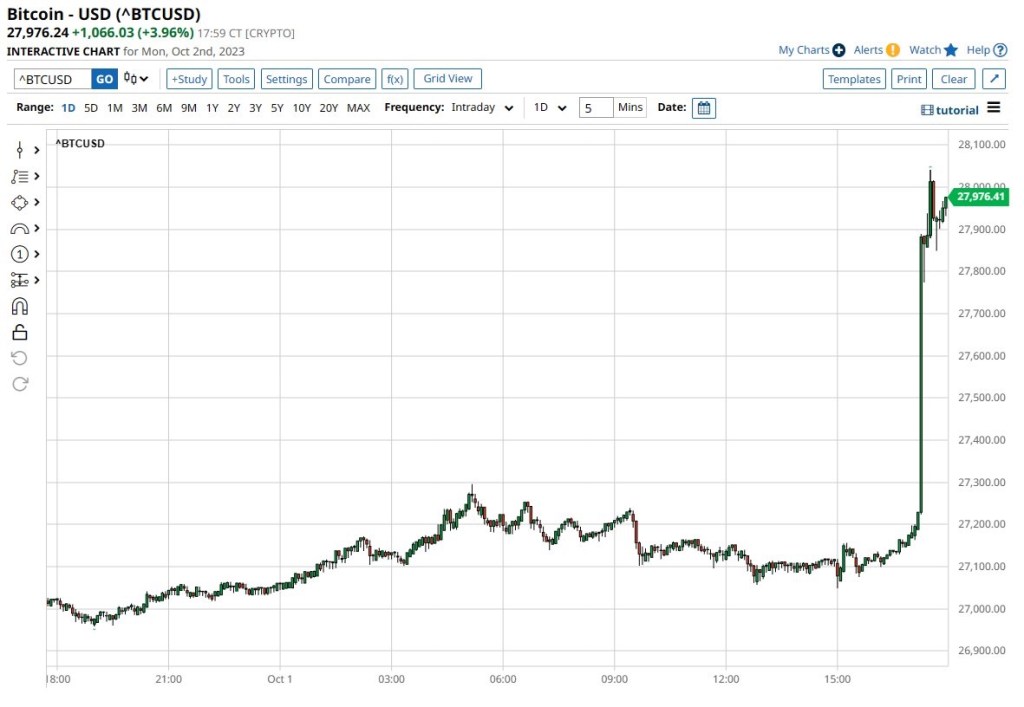Open the candlestick chart type dropdown
Image resolution: width=1024 pixels, height=707 pixels.
click(x=136, y=79)
